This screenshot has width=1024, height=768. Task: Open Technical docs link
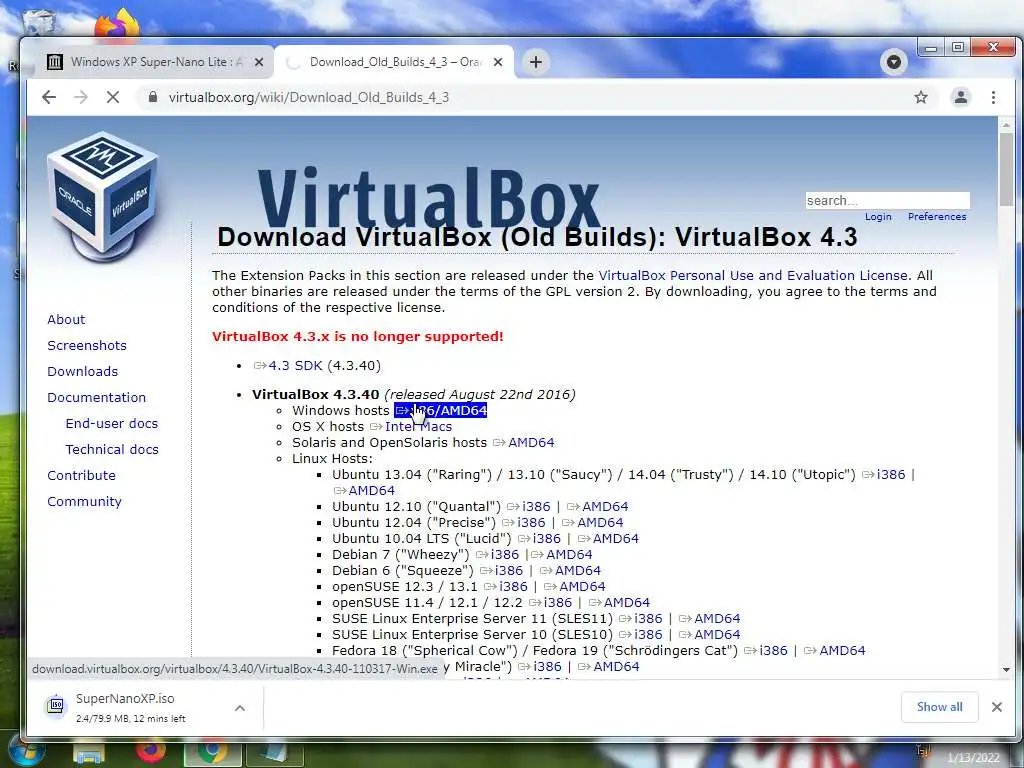(x=112, y=449)
